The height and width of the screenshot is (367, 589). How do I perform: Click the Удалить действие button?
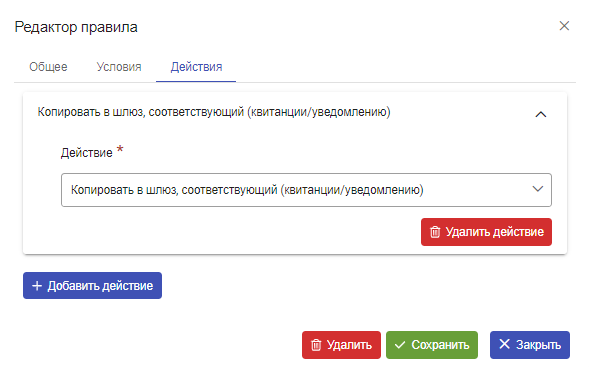tap(486, 232)
